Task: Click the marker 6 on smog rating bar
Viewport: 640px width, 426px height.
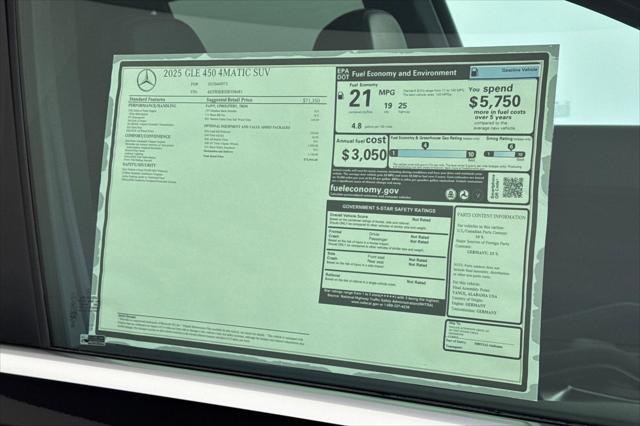Action: (x=511, y=146)
